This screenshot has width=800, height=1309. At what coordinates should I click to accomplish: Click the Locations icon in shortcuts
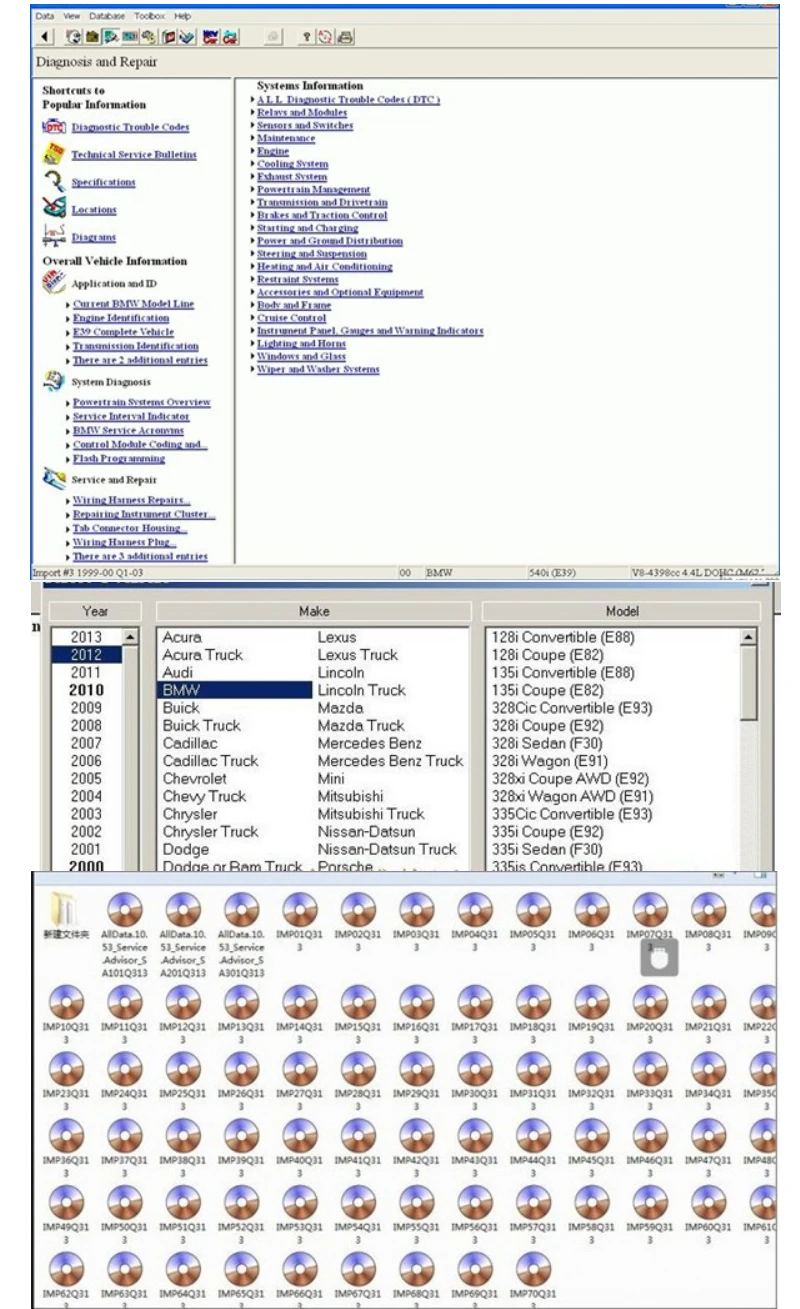[x=55, y=209]
